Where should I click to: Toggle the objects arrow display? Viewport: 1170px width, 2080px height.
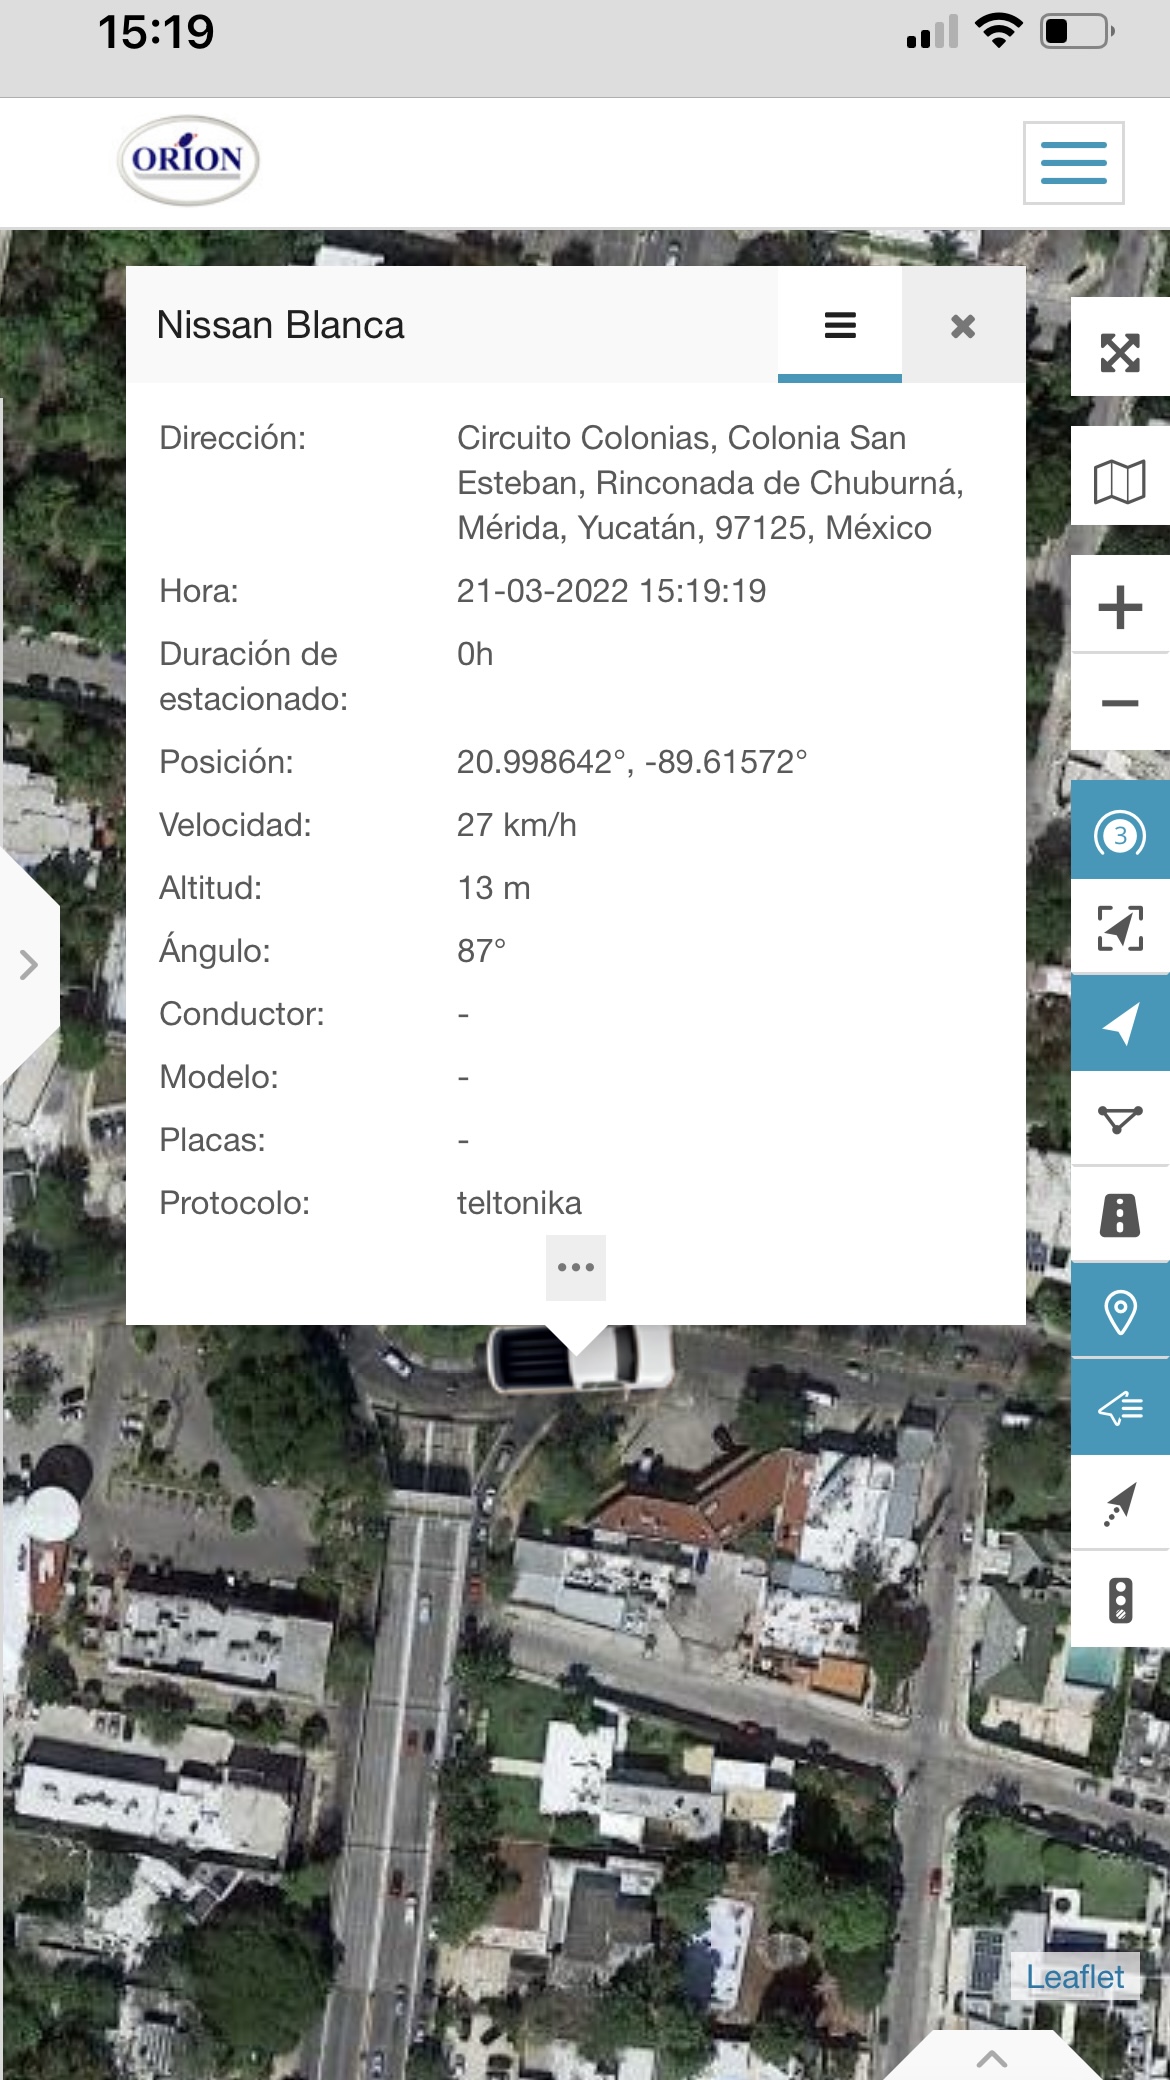[1120, 1024]
